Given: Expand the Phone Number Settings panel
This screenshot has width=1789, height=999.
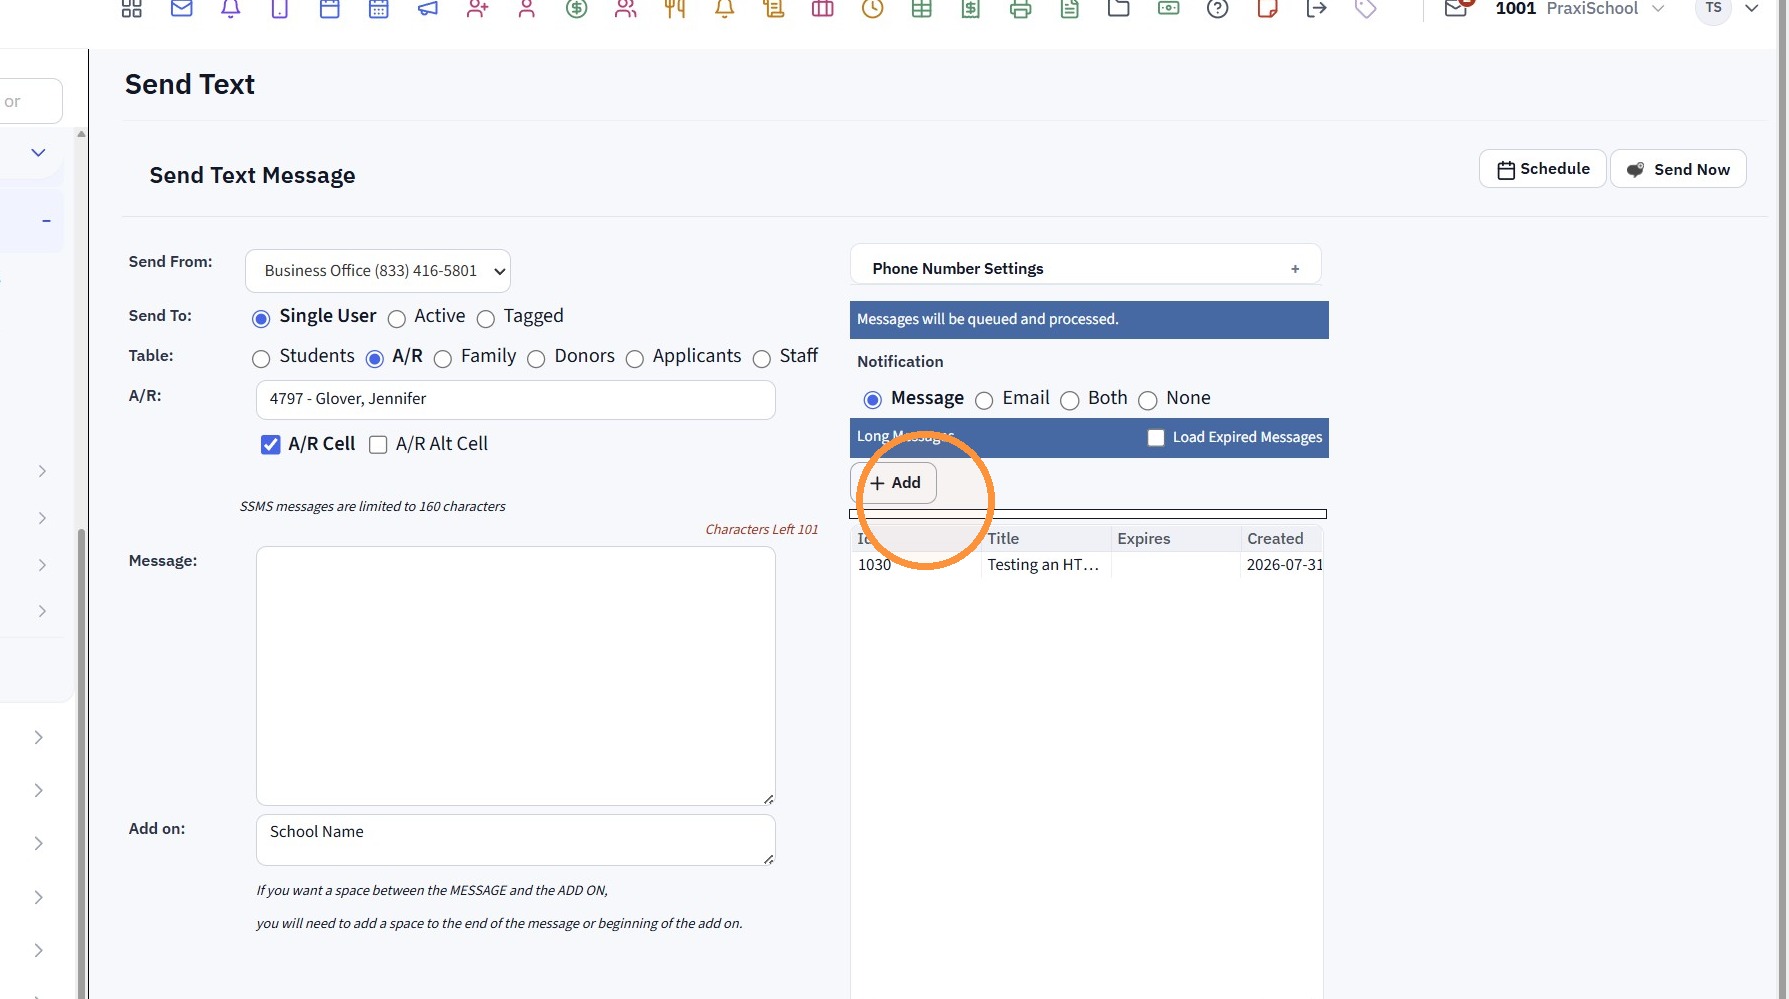Looking at the screenshot, I should tap(1295, 269).
